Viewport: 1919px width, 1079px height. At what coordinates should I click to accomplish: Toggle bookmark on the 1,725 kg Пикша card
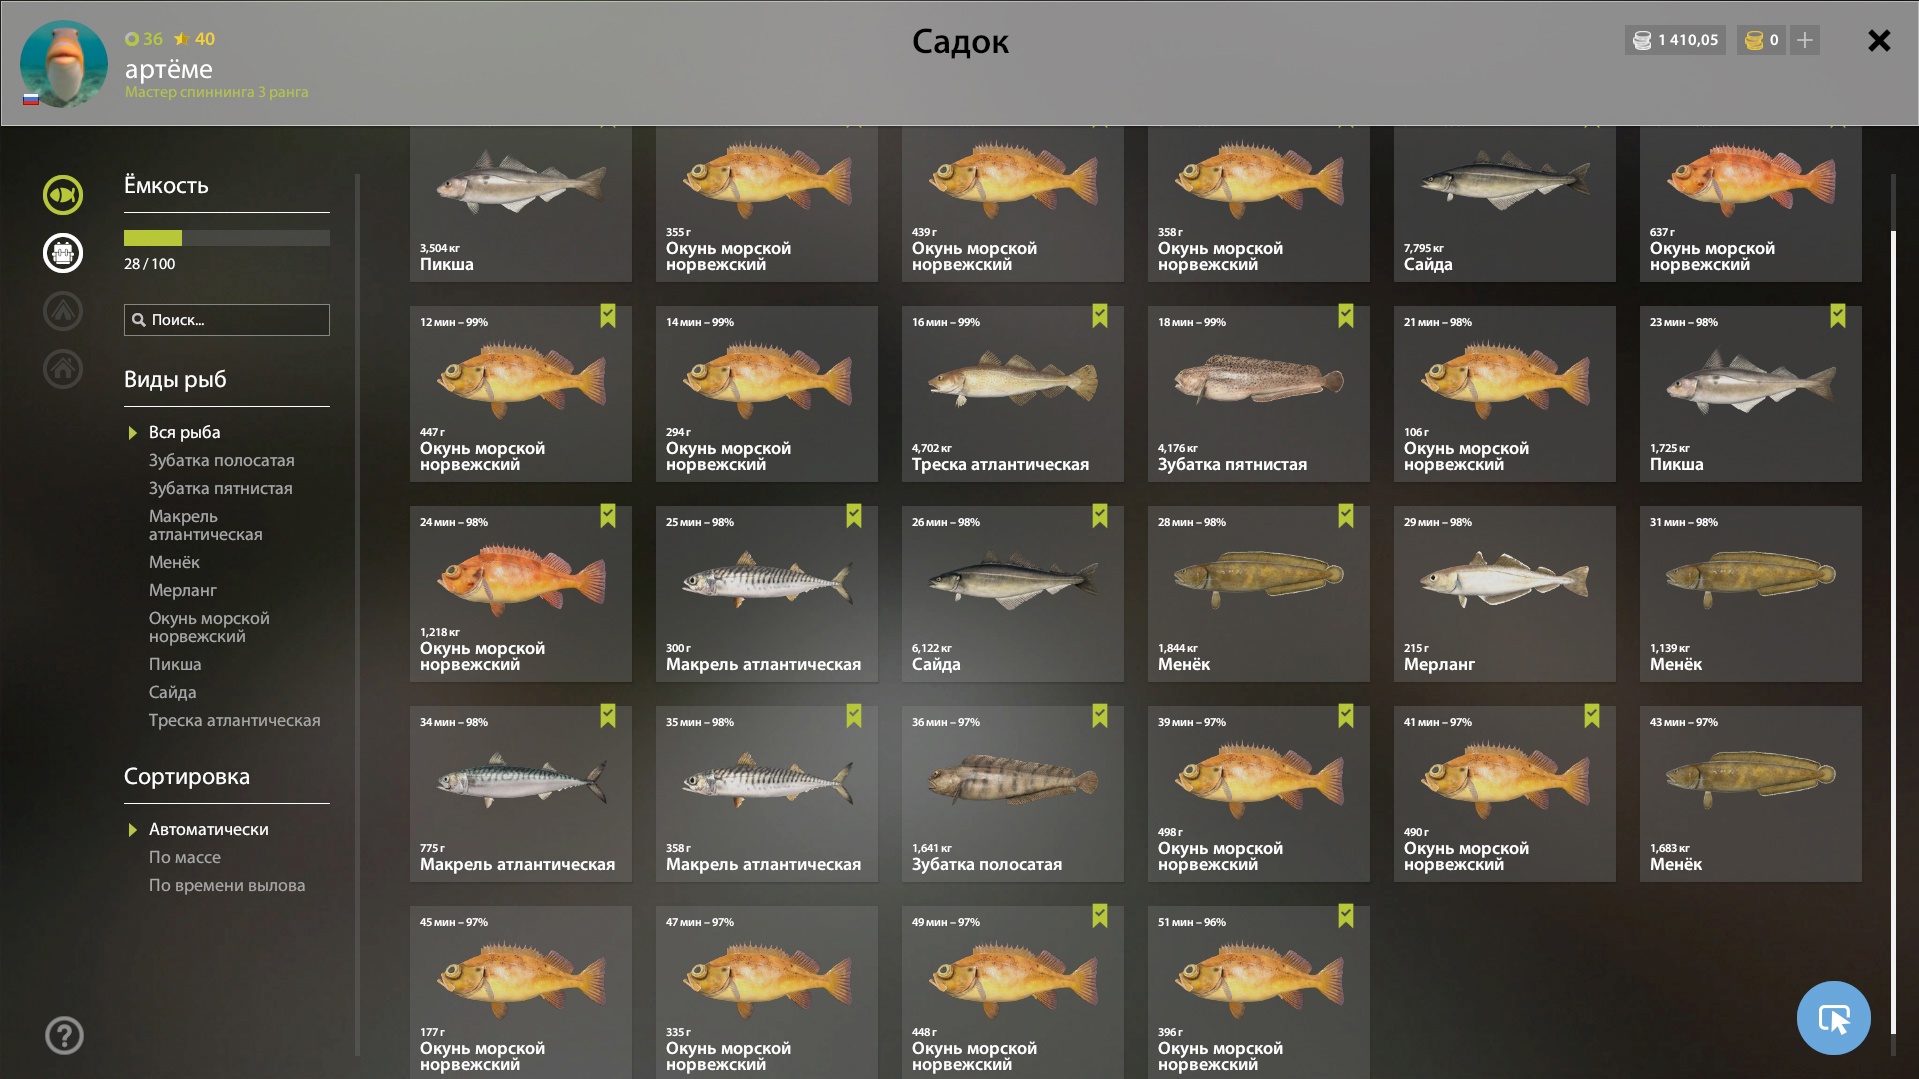[x=1838, y=317]
